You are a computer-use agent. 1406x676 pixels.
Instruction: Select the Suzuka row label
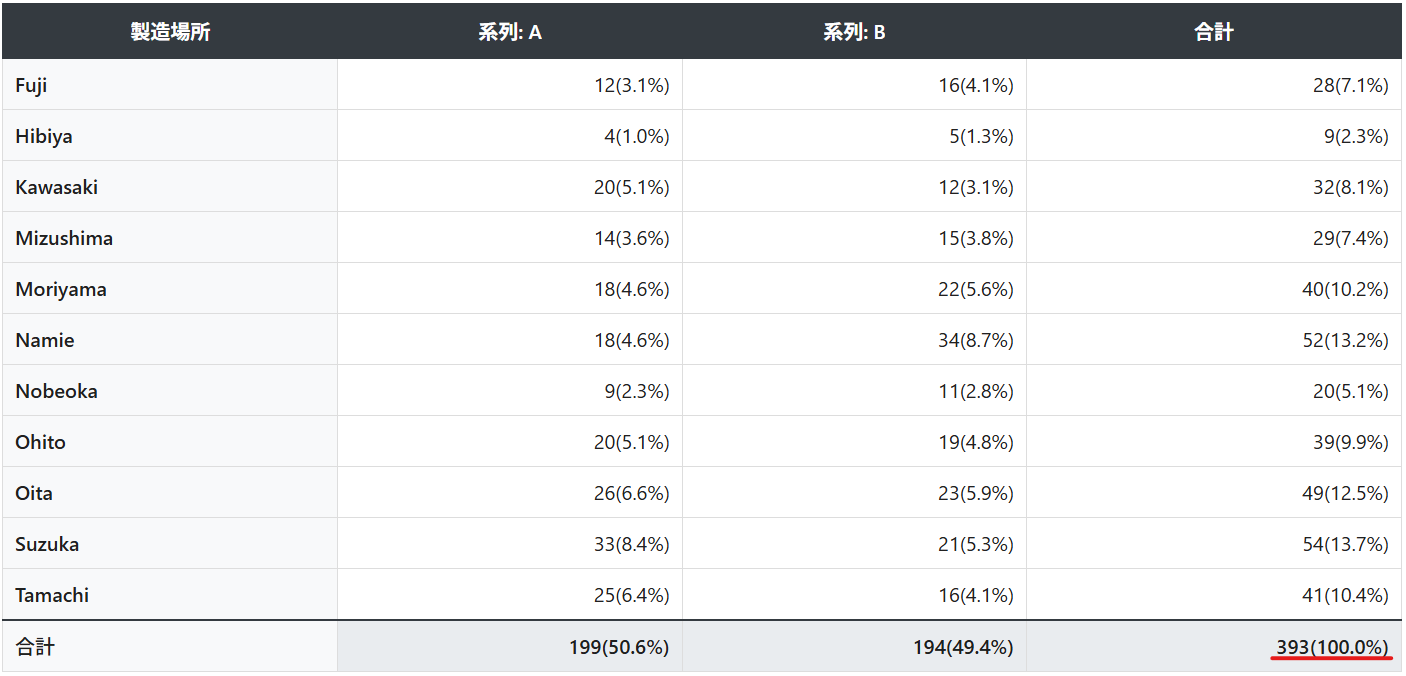(x=47, y=544)
